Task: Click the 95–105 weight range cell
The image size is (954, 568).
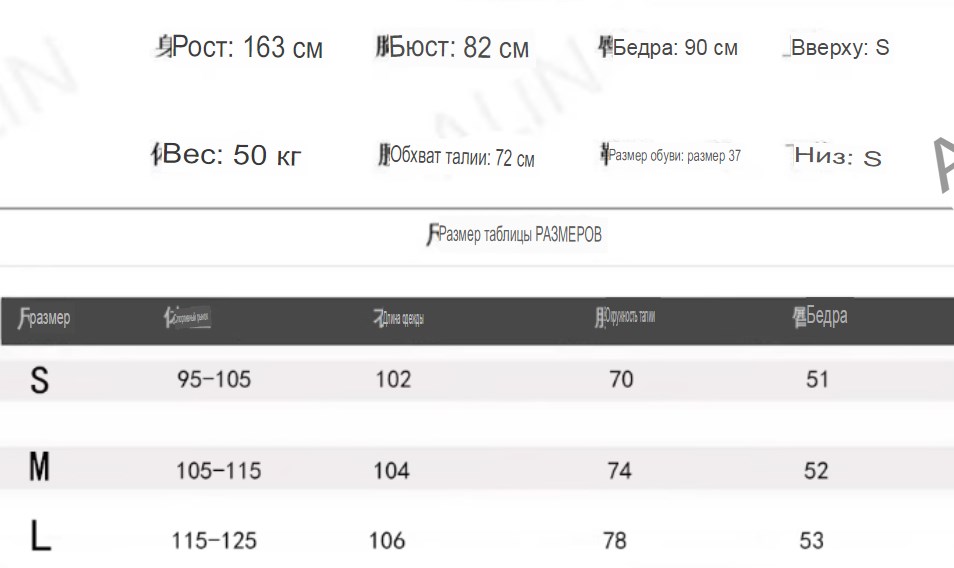Action: [x=214, y=379]
